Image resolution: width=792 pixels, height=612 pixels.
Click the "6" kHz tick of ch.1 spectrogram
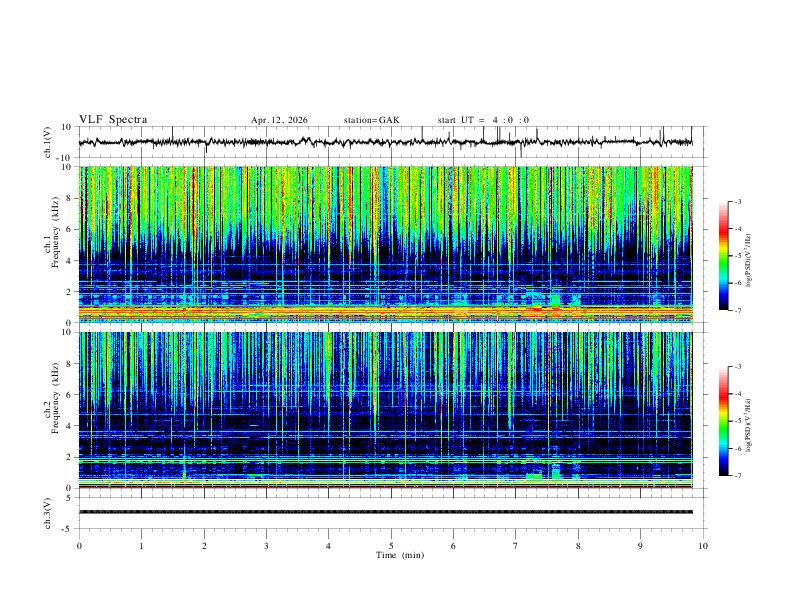click(x=69, y=230)
